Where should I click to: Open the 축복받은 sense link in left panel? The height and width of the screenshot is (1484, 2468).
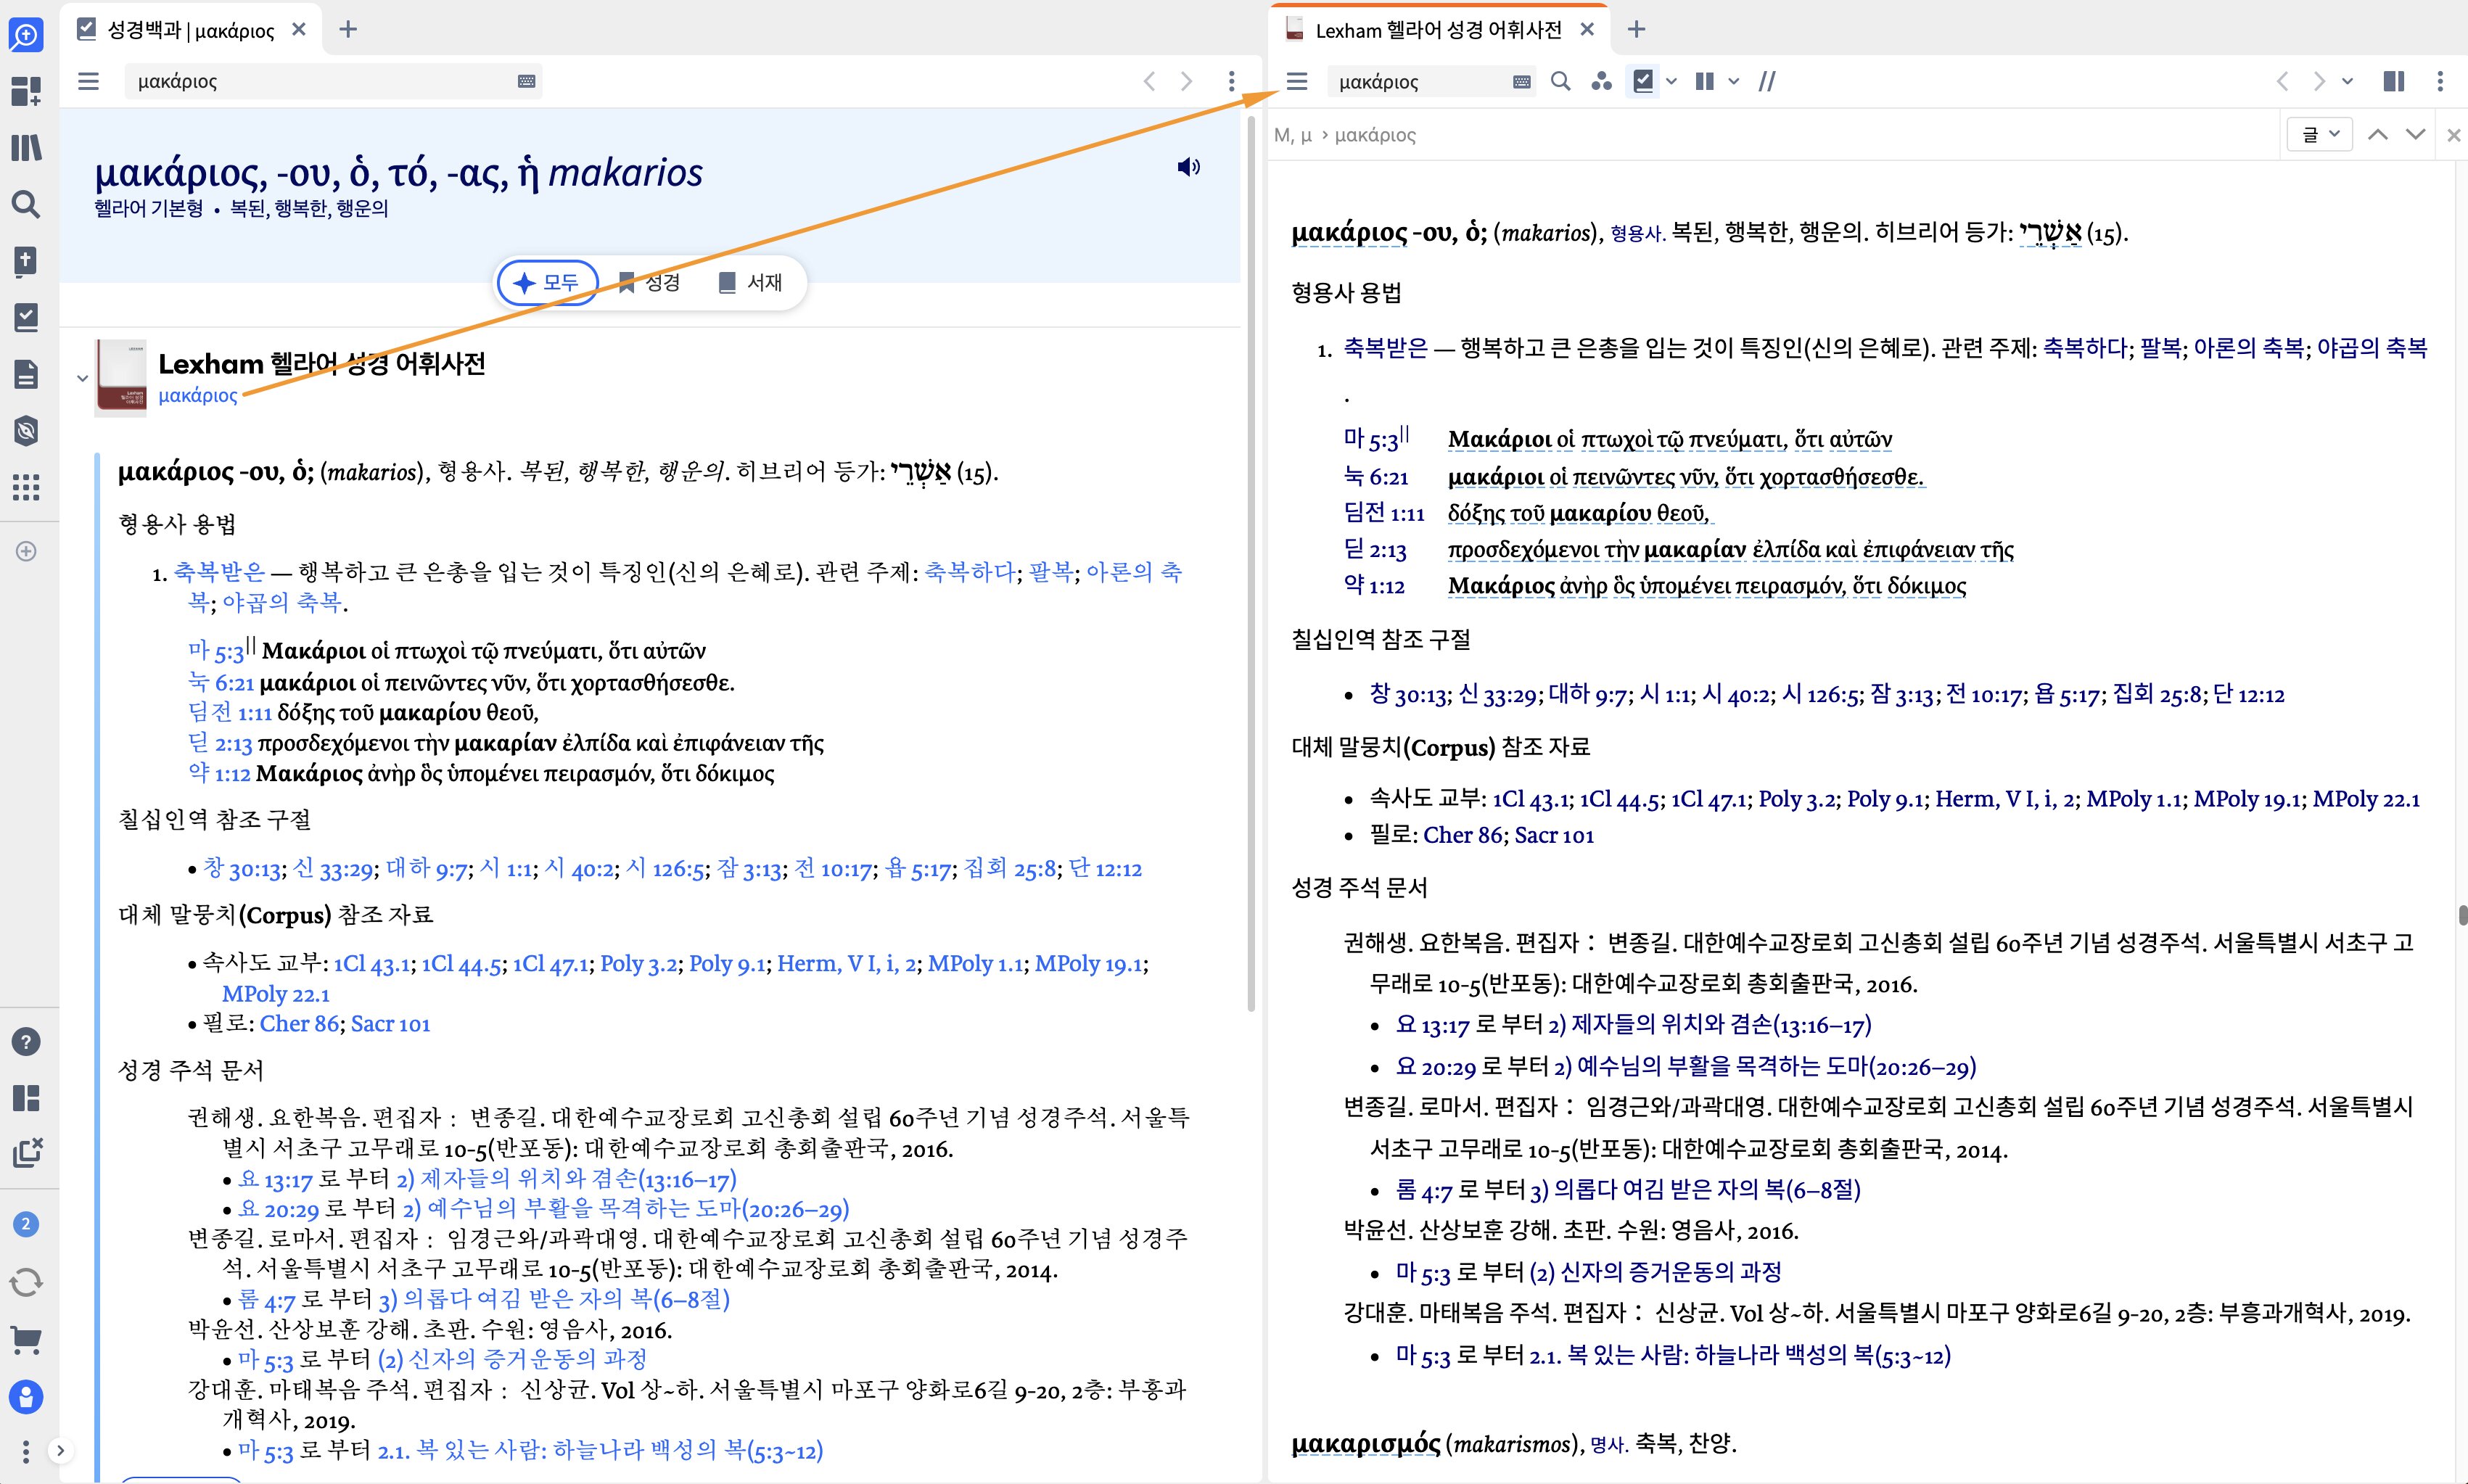point(220,572)
